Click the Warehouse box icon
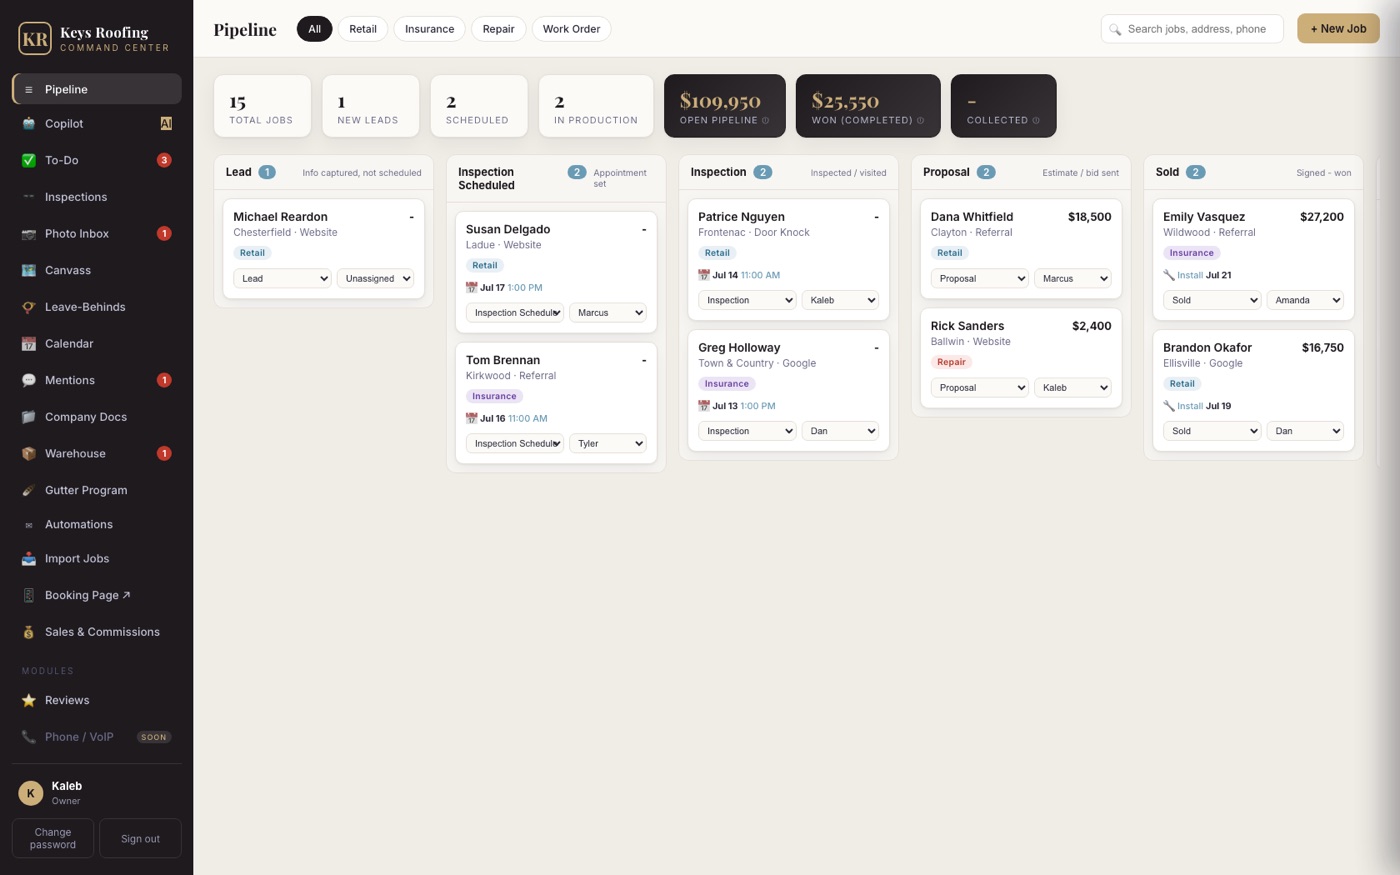The height and width of the screenshot is (875, 1400). pyautogui.click(x=29, y=454)
